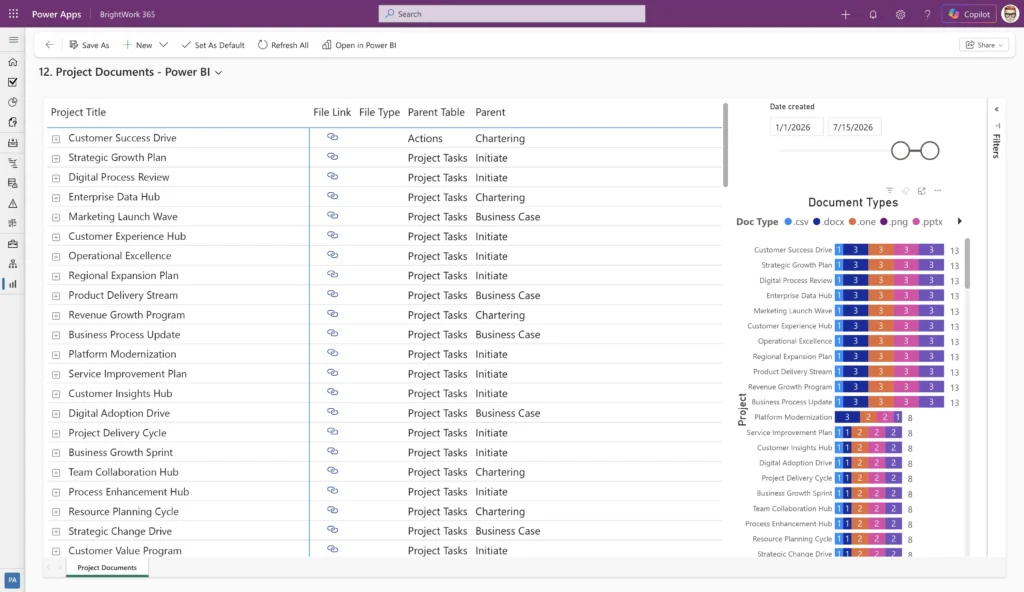Image resolution: width=1024 pixels, height=592 pixels.
Task: Open the notifications bell icon
Action: point(872,14)
